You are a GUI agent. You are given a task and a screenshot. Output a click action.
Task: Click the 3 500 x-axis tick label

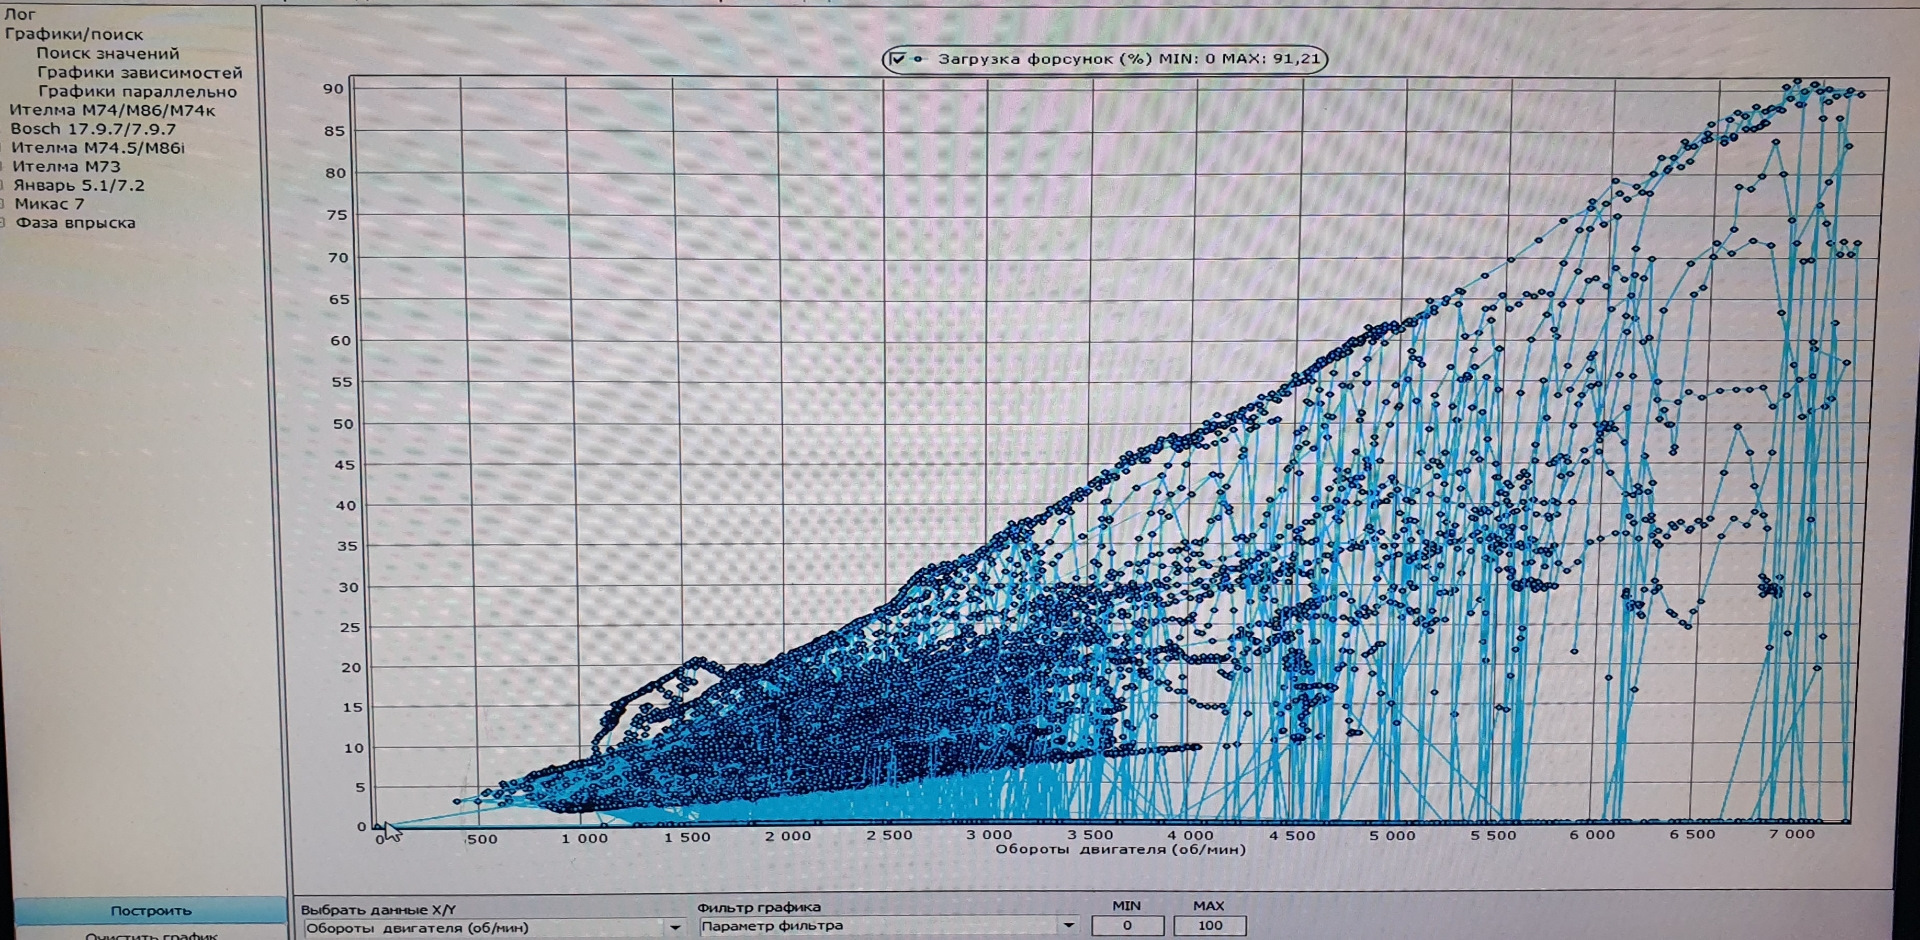pos(1090,835)
